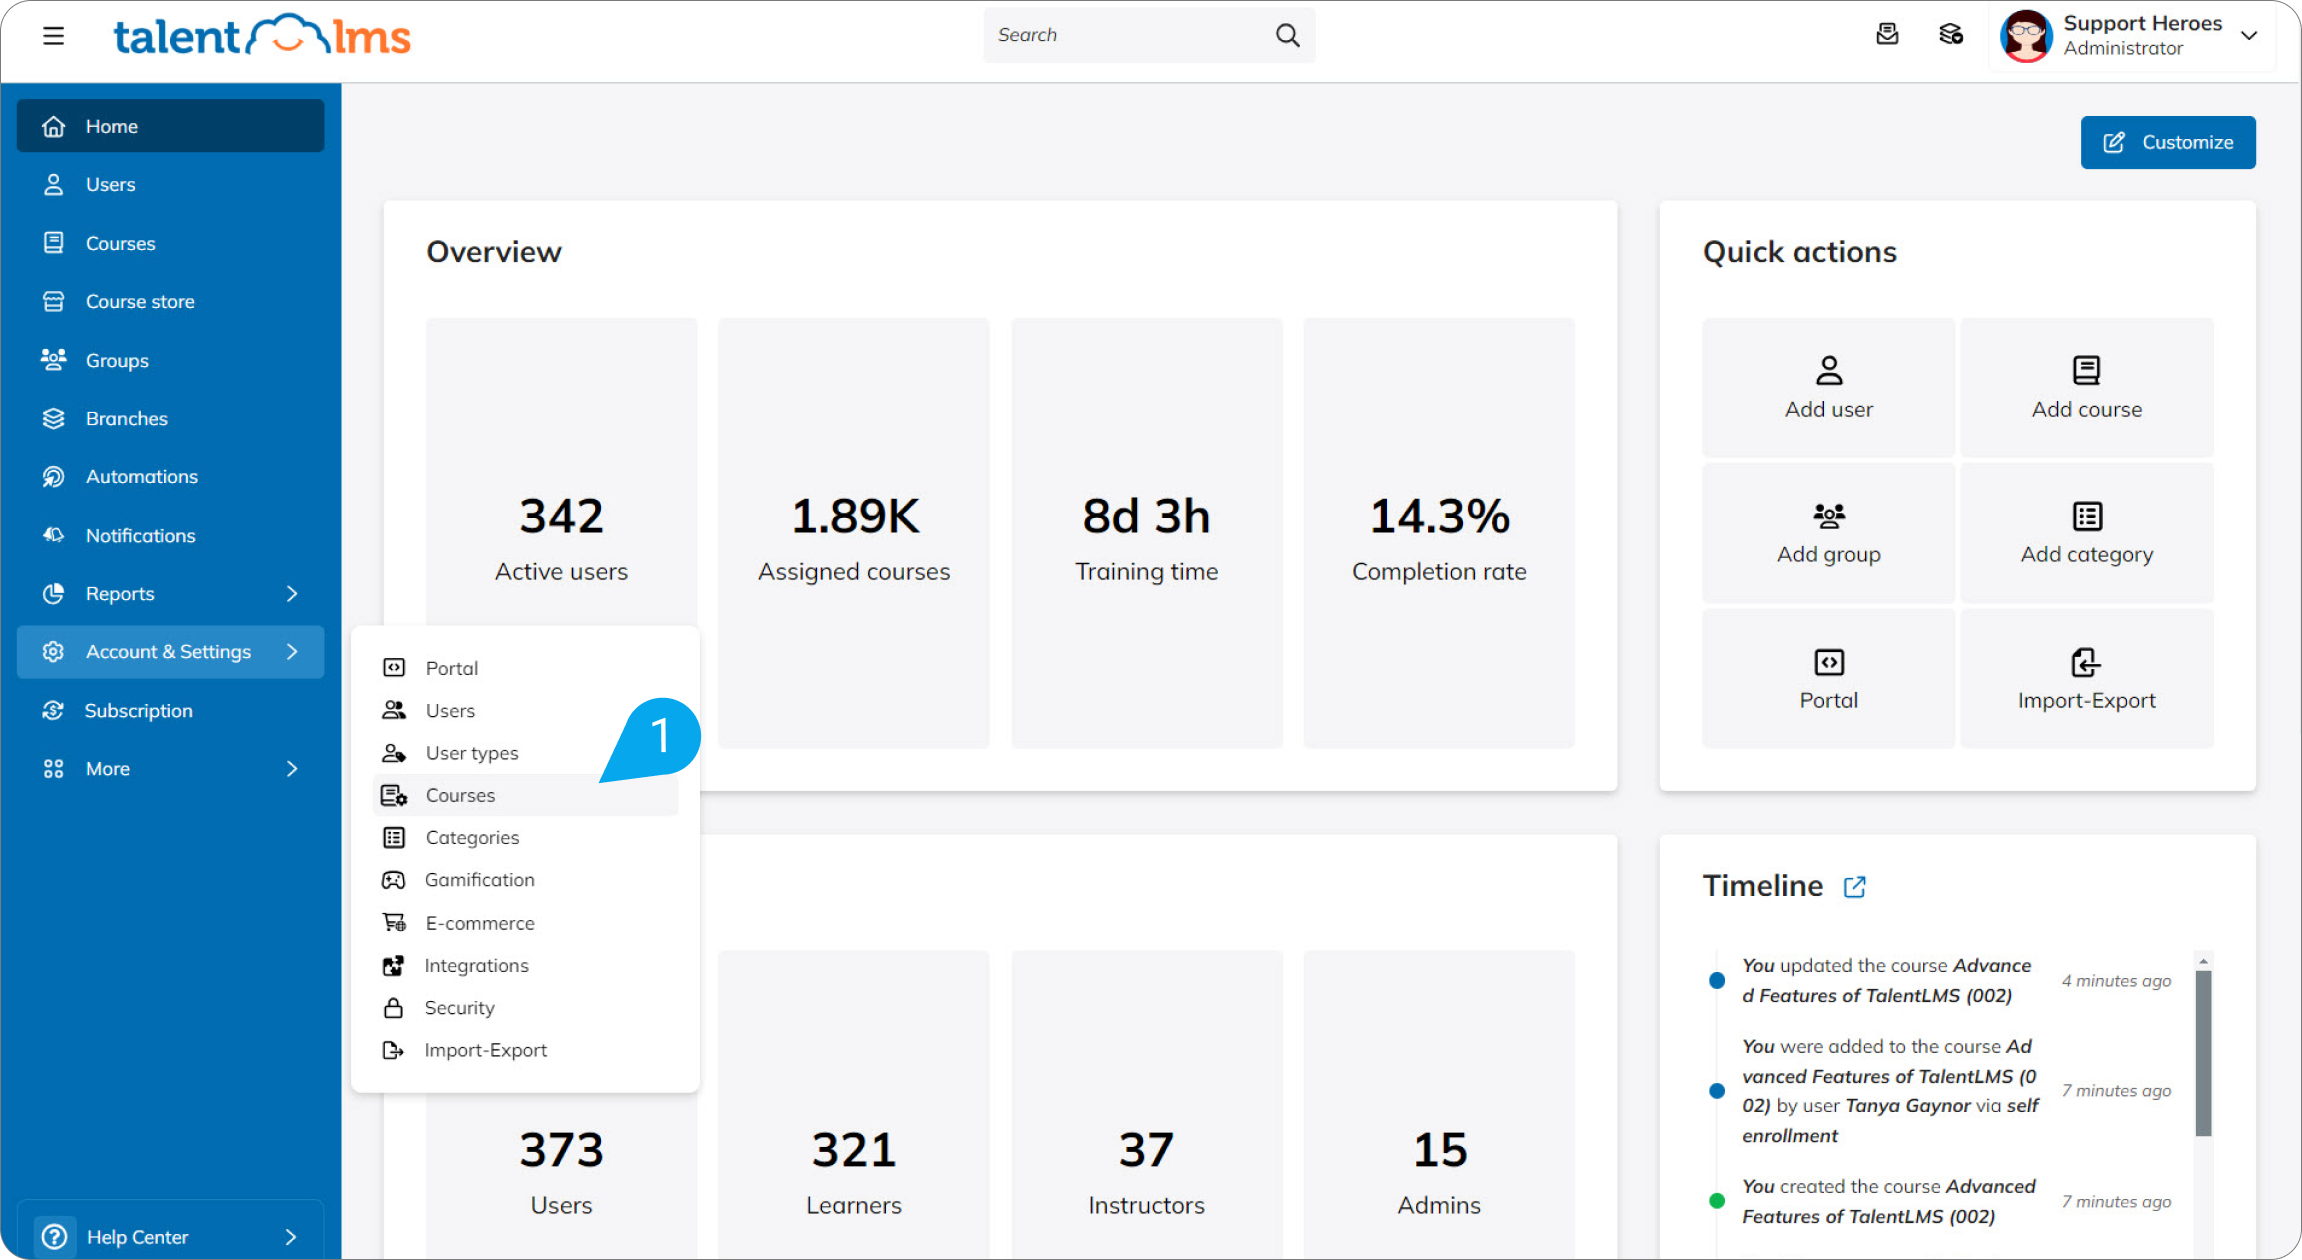The width and height of the screenshot is (2302, 1260).
Task: Click the Add group people icon
Action: pos(1828,516)
